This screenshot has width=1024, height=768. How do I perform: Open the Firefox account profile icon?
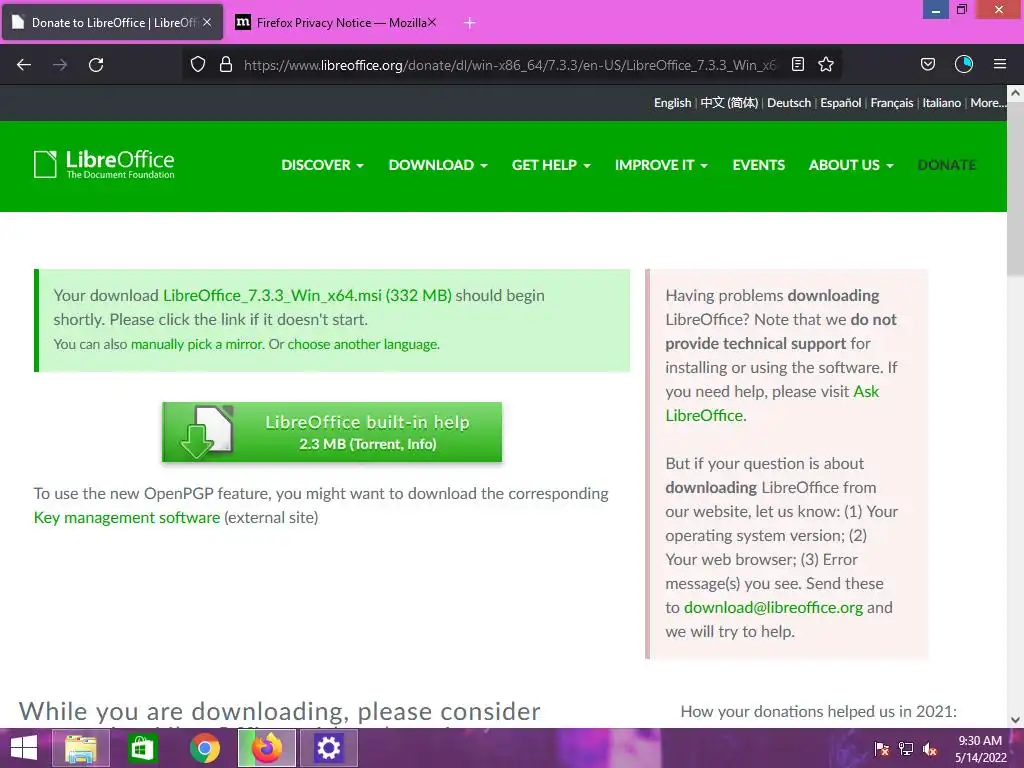(x=964, y=65)
